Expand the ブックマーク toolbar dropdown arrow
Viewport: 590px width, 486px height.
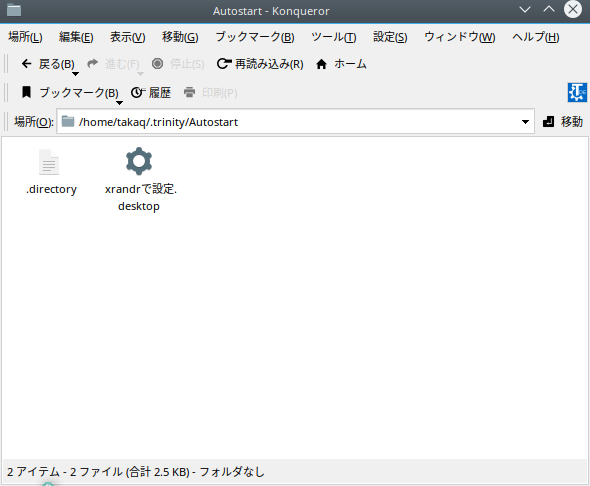pos(119,103)
